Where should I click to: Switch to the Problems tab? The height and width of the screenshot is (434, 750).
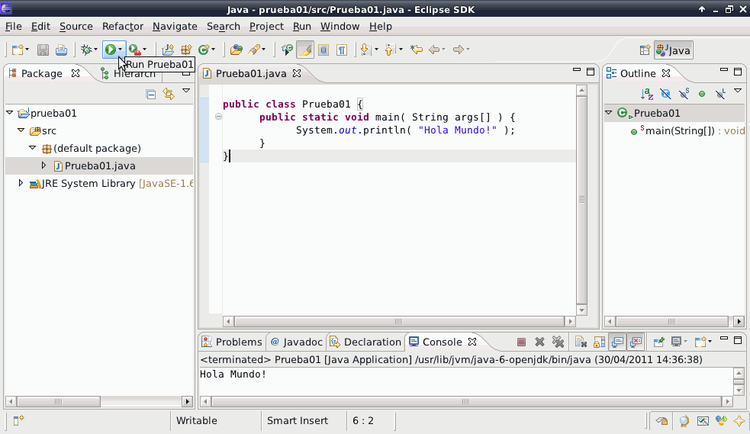(x=232, y=342)
